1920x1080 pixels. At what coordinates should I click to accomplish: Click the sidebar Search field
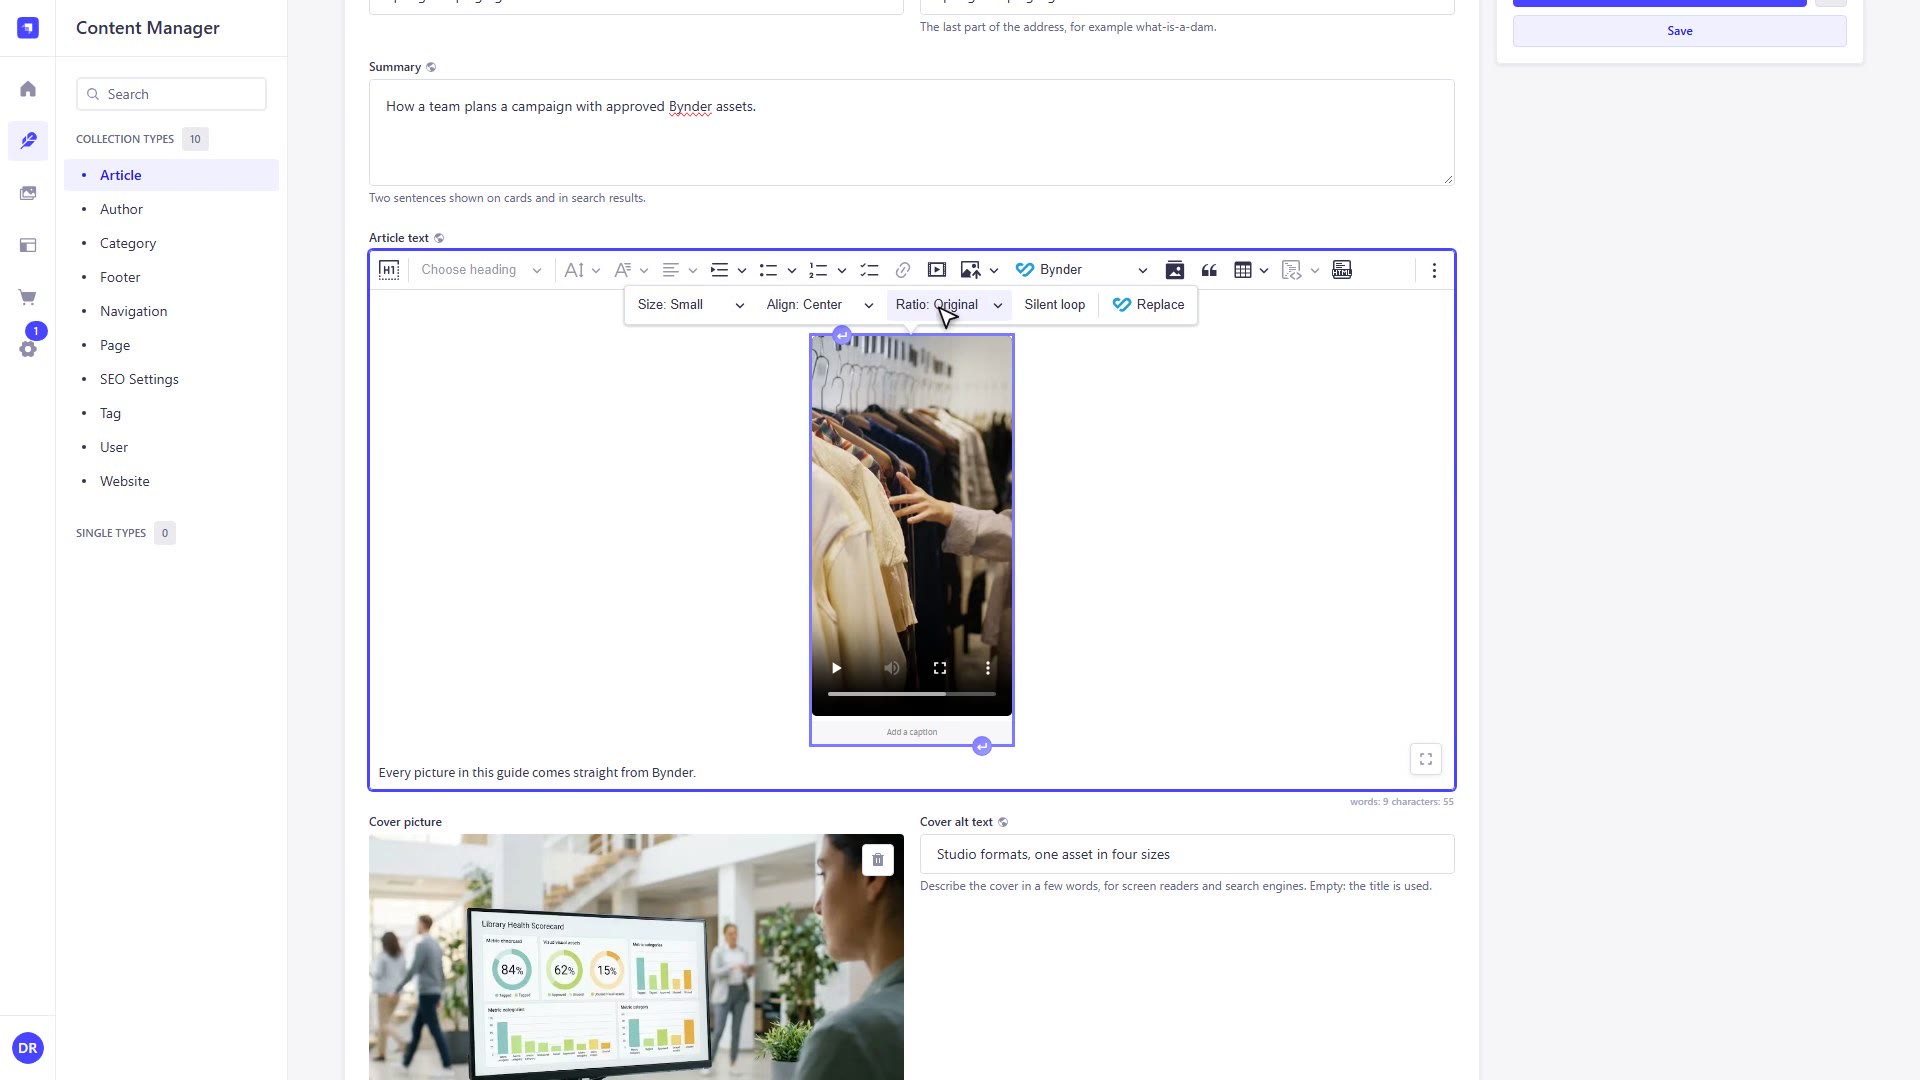point(171,94)
